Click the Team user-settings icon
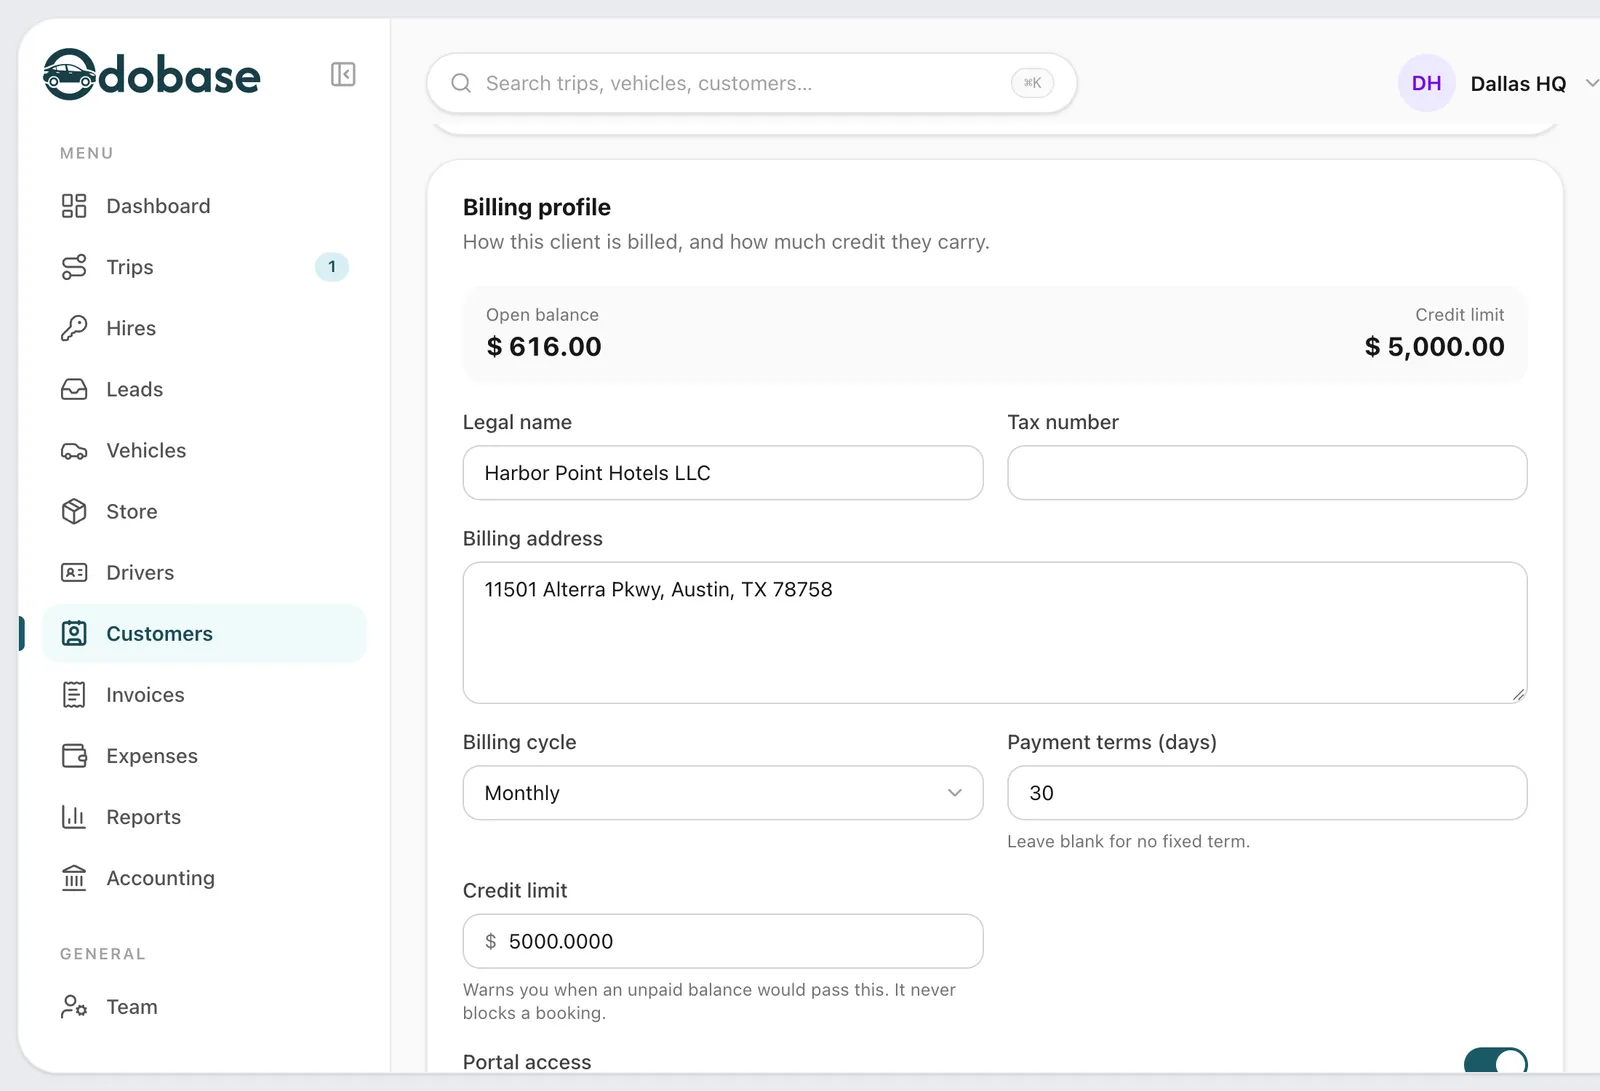The height and width of the screenshot is (1091, 1600). coord(74,1007)
